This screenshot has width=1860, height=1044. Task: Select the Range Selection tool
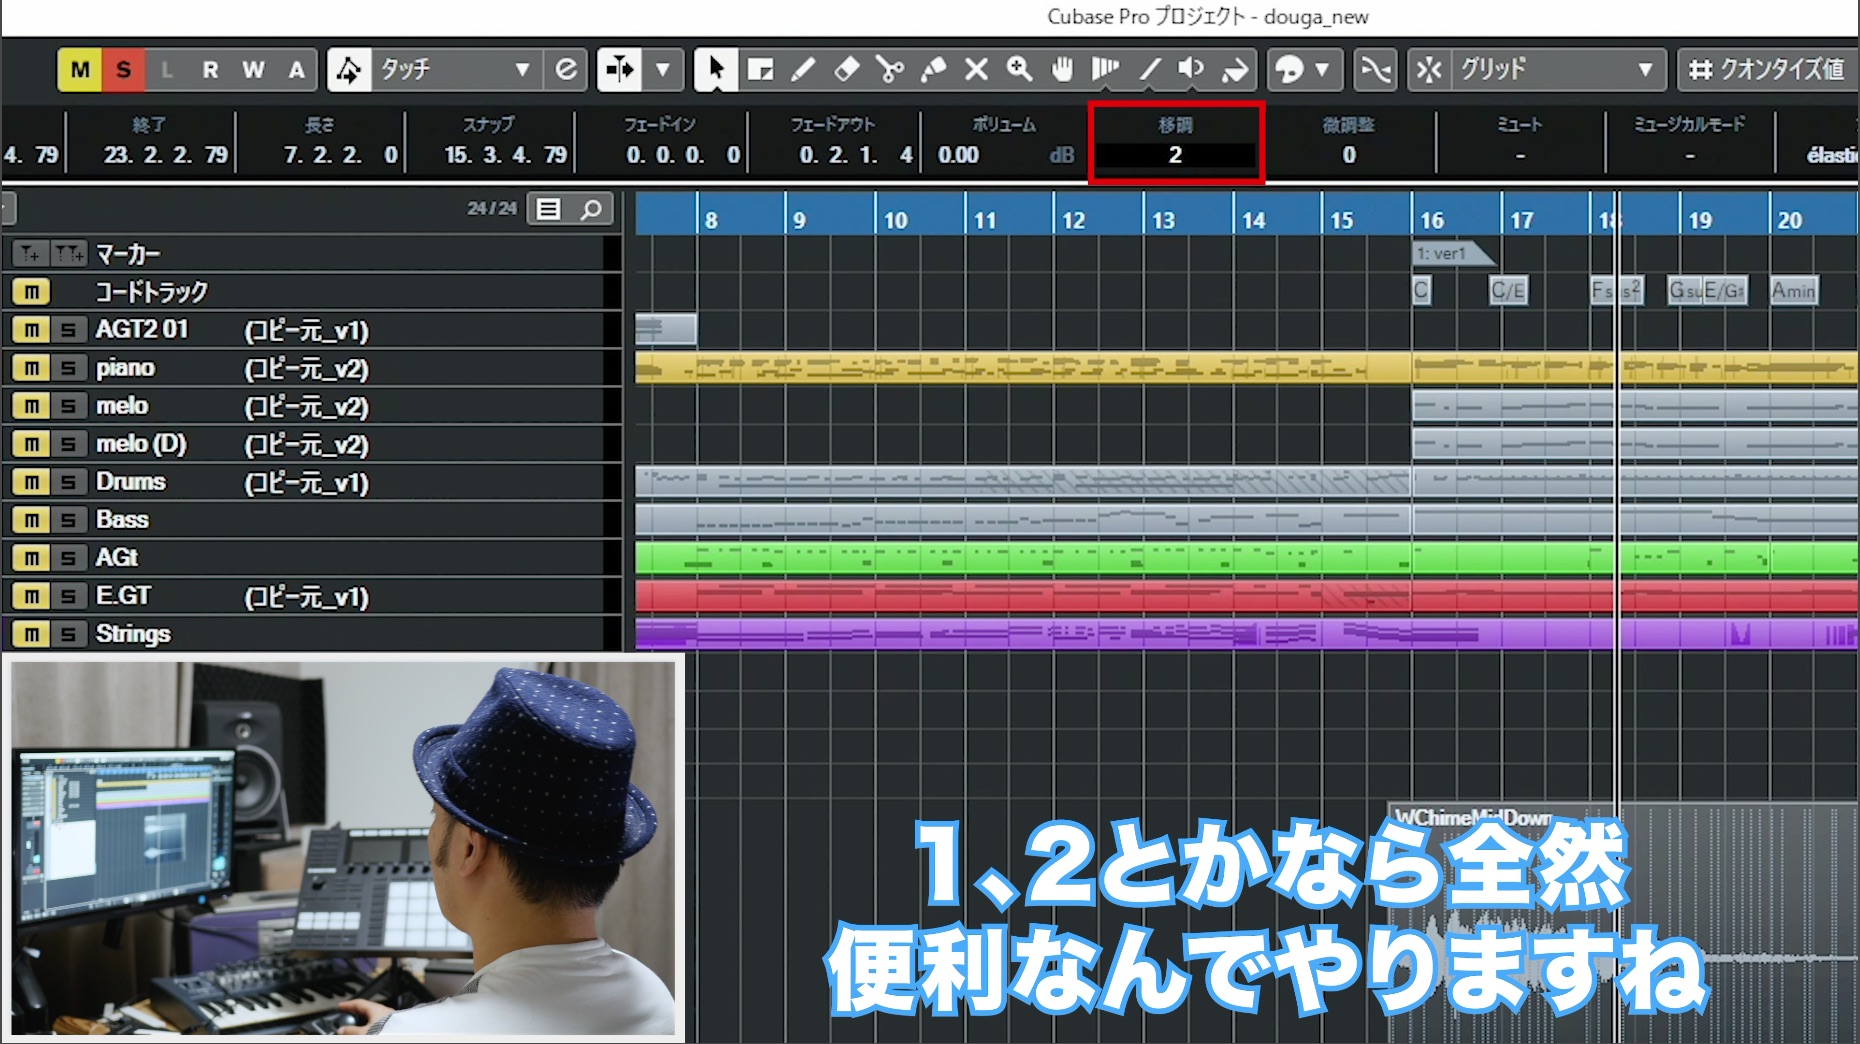click(x=760, y=69)
